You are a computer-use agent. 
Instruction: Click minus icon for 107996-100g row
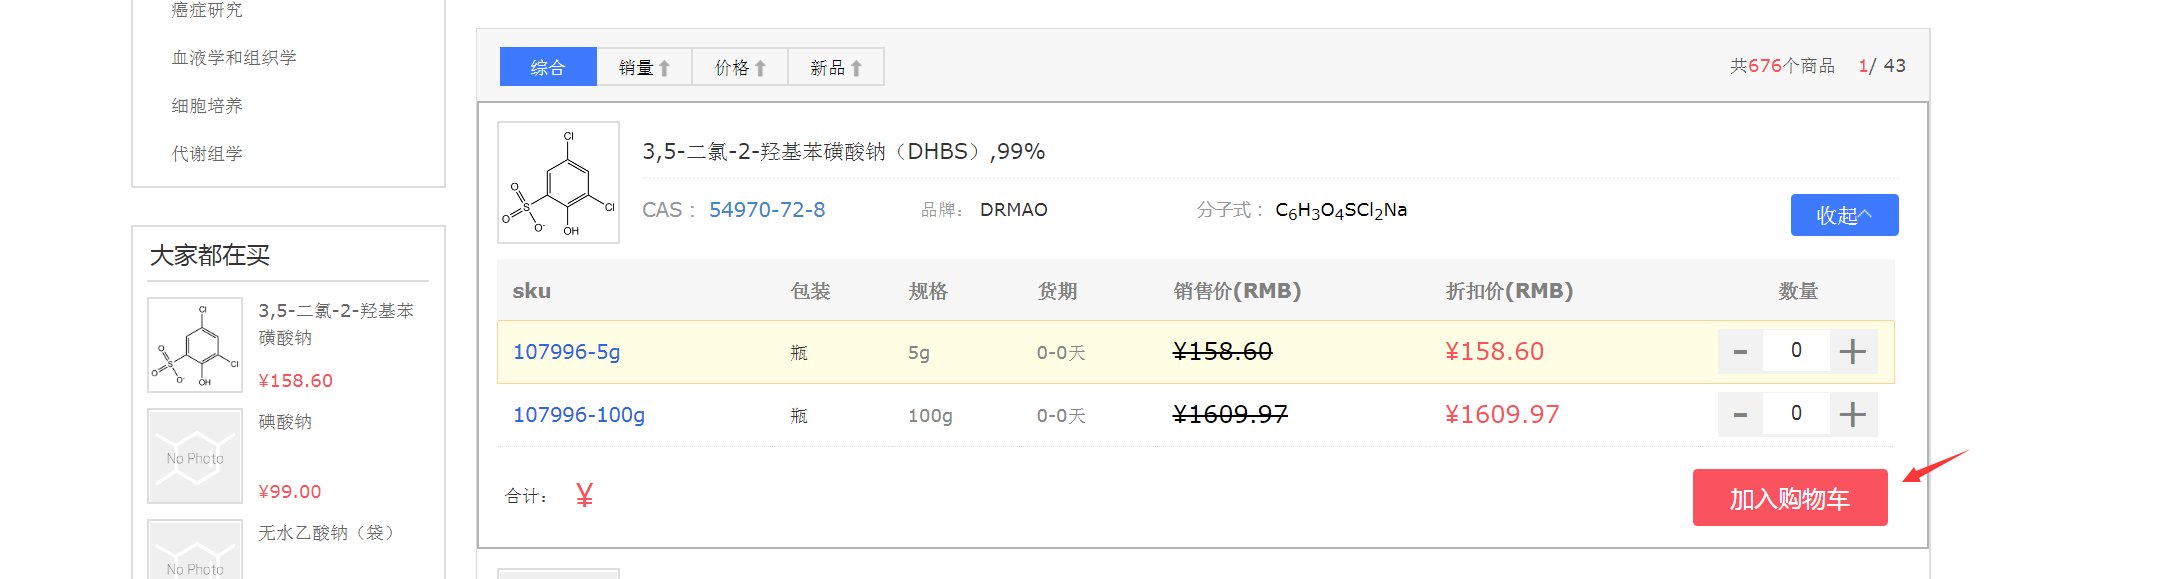click(1740, 414)
